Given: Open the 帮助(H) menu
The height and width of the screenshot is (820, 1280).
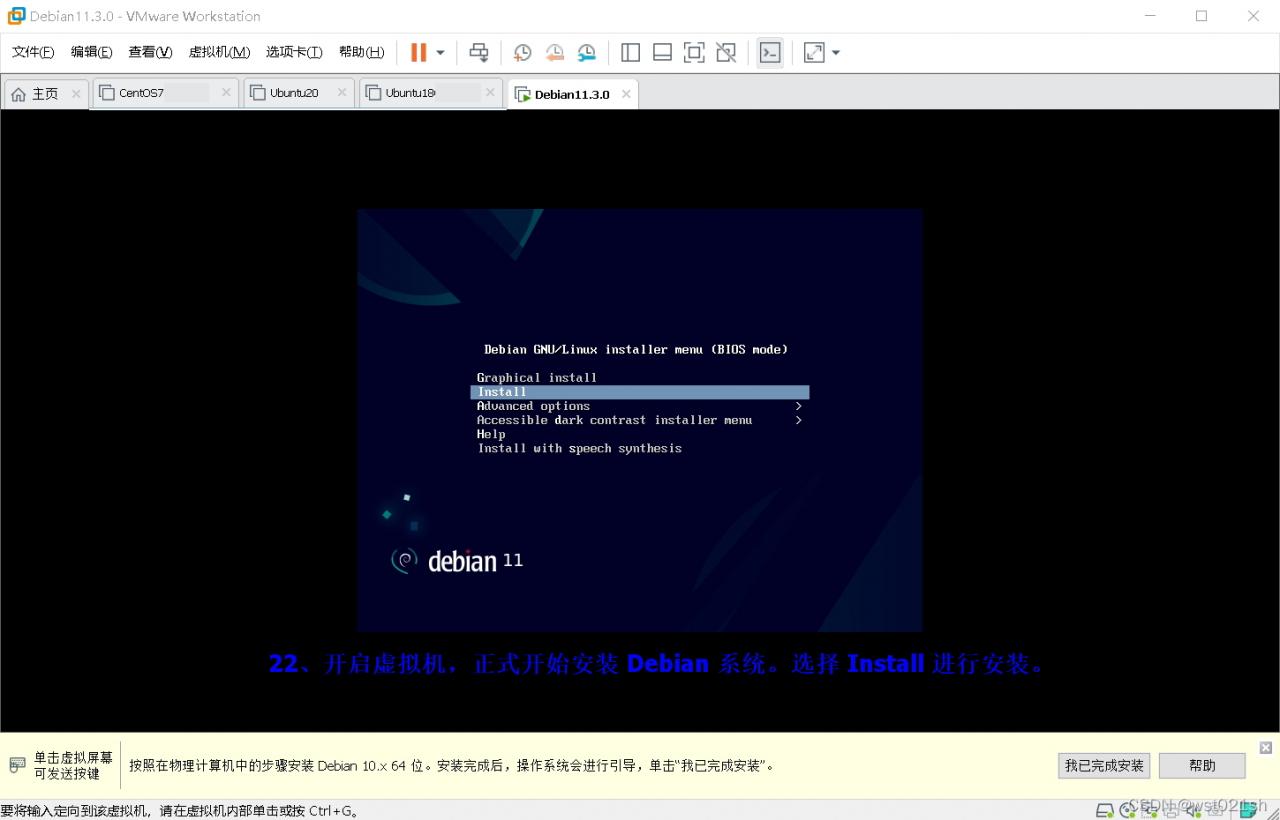Looking at the screenshot, I should click(361, 52).
